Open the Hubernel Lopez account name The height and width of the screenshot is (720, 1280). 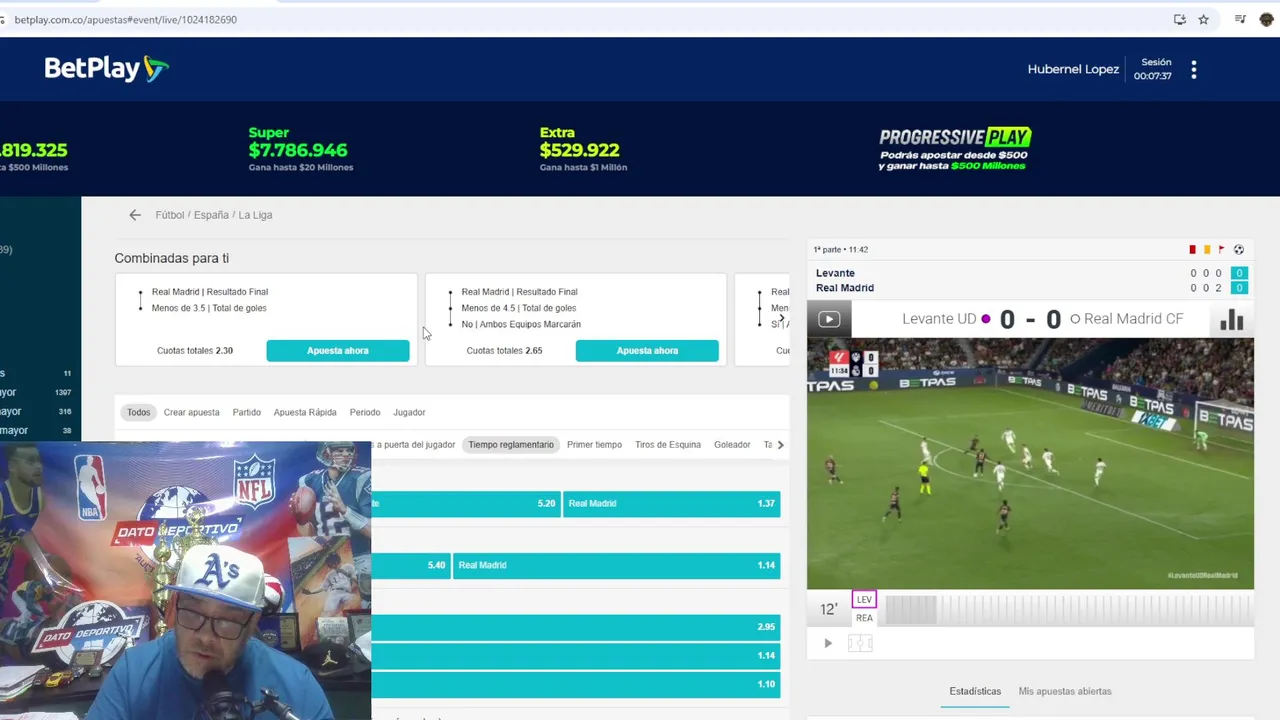tap(1073, 69)
